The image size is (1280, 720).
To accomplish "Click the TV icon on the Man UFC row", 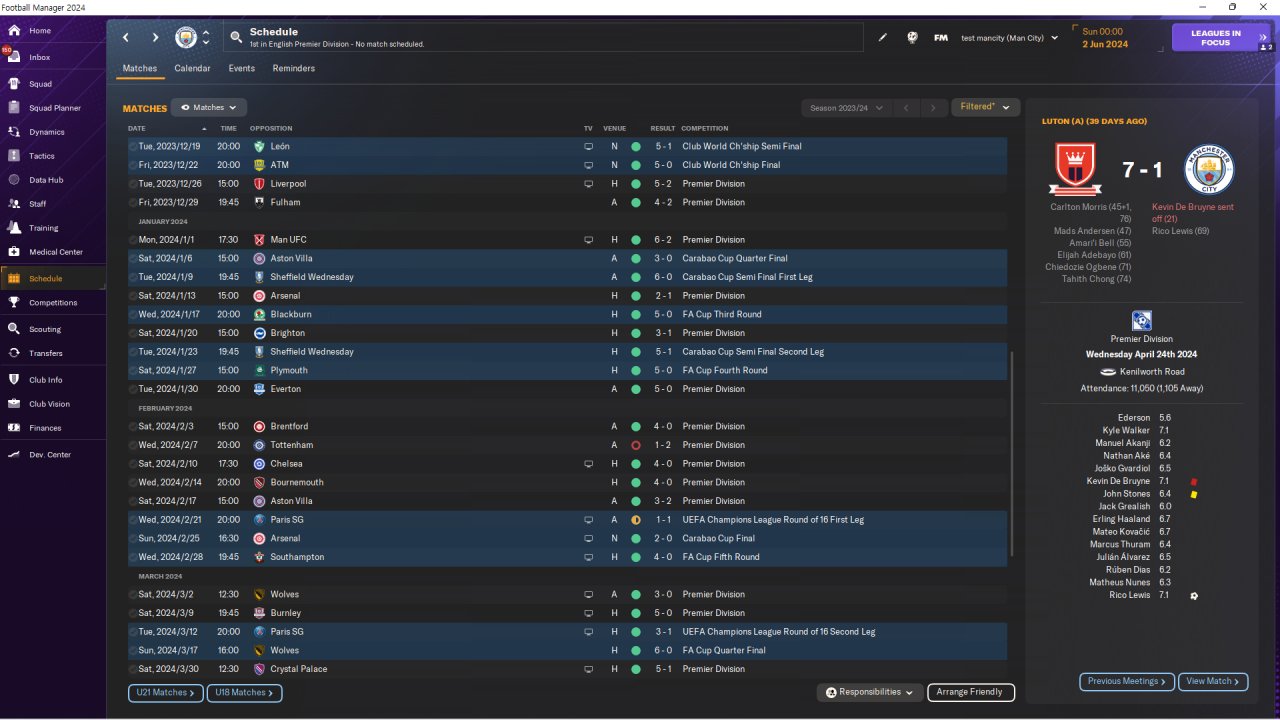I will pos(589,240).
